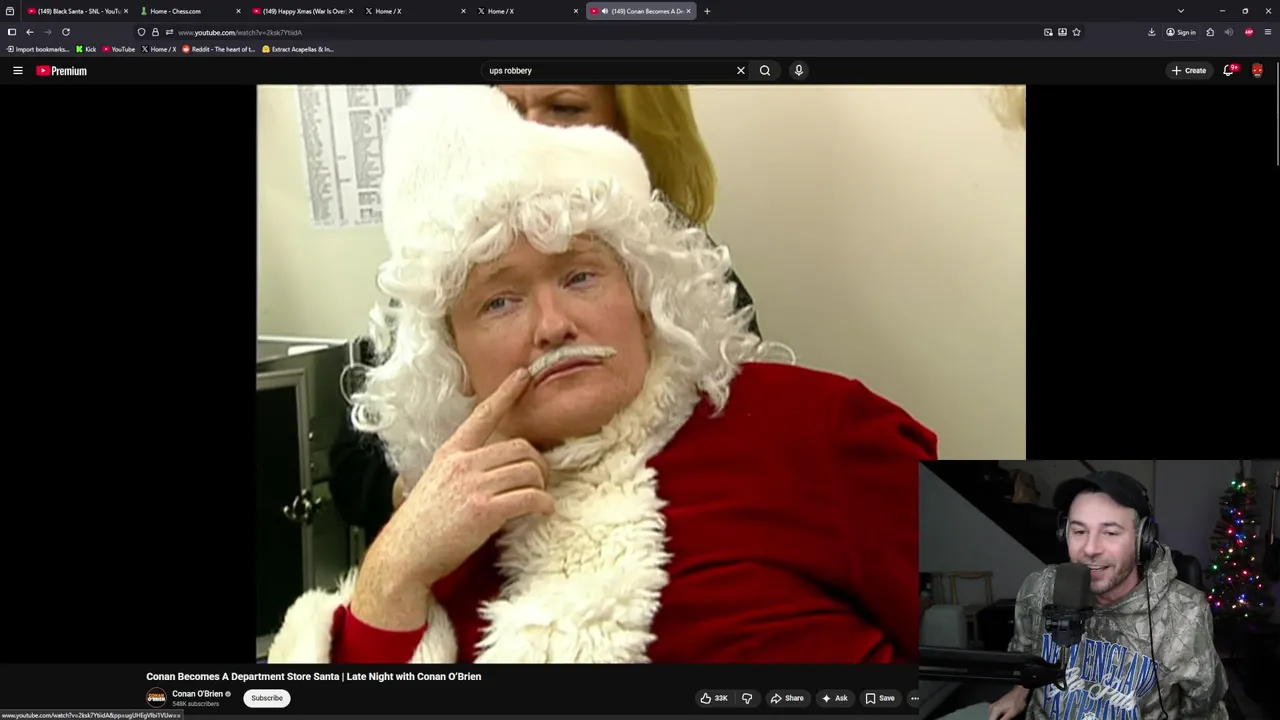The height and width of the screenshot is (720, 1280).
Task: Go back to the previous page
Action: [30, 32]
